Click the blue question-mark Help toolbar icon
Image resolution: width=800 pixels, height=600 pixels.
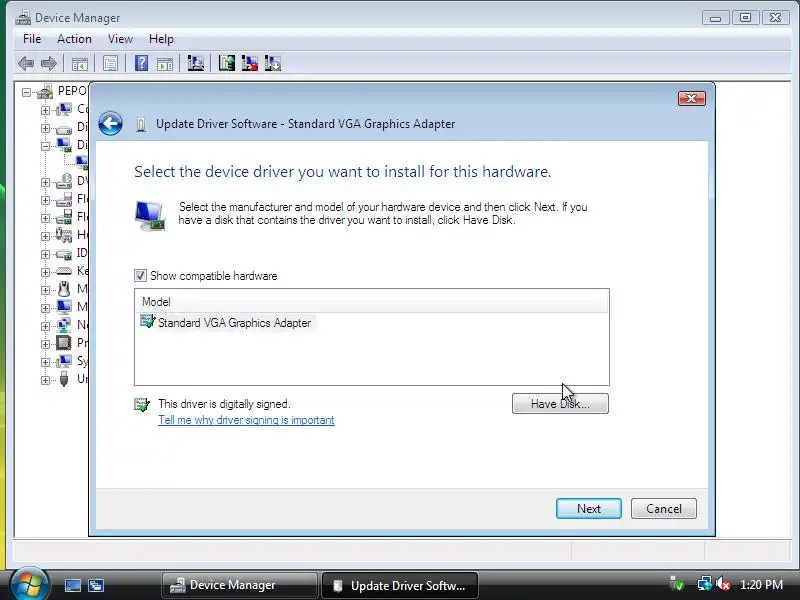pos(141,64)
